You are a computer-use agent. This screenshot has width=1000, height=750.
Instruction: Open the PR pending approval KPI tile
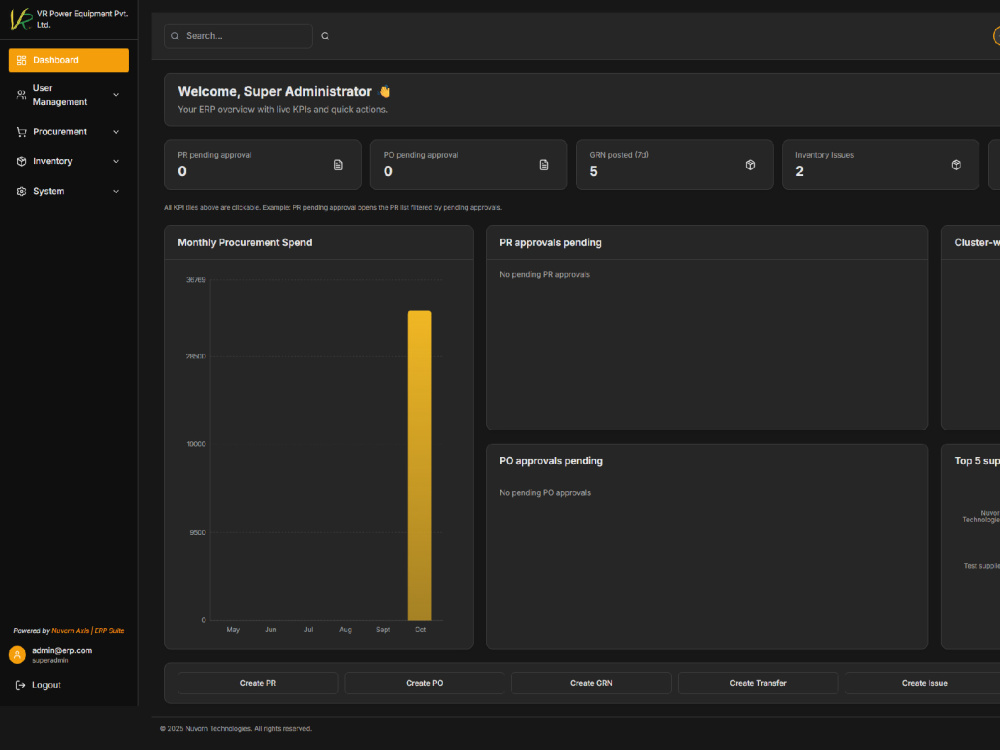coord(263,165)
